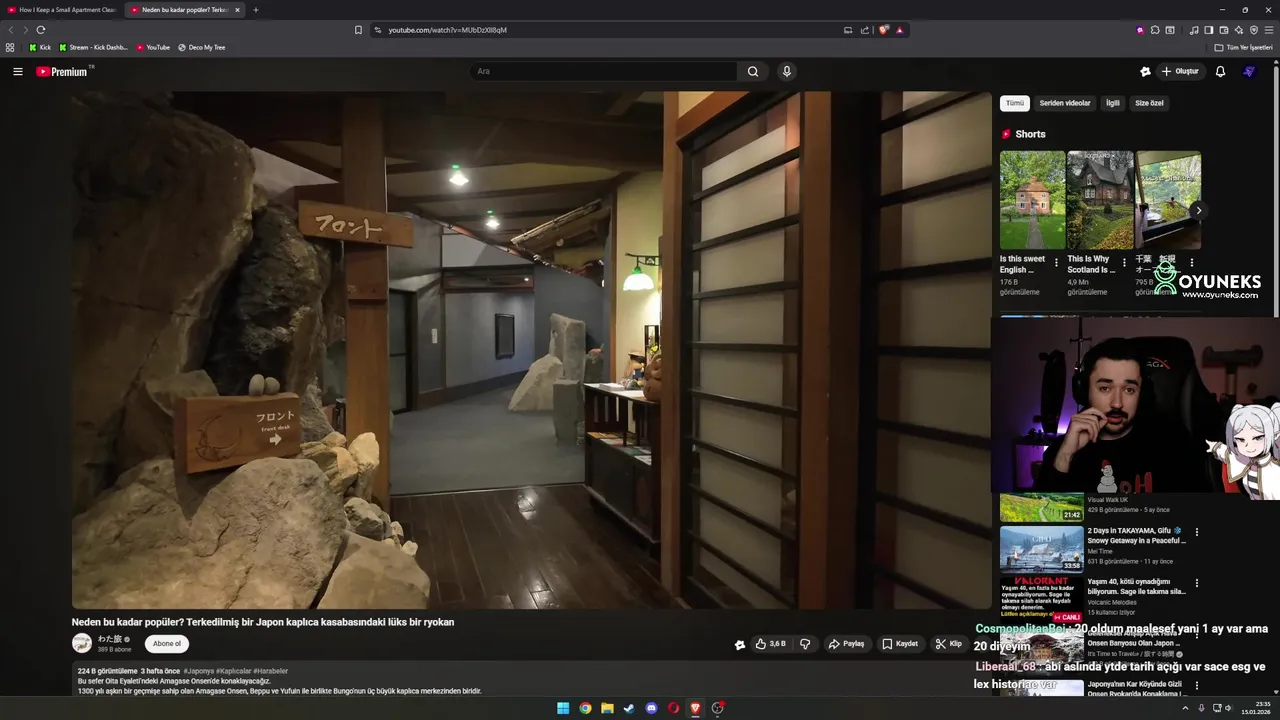The height and width of the screenshot is (720, 1280).
Task: Open the notifications bell
Action: 1220,71
